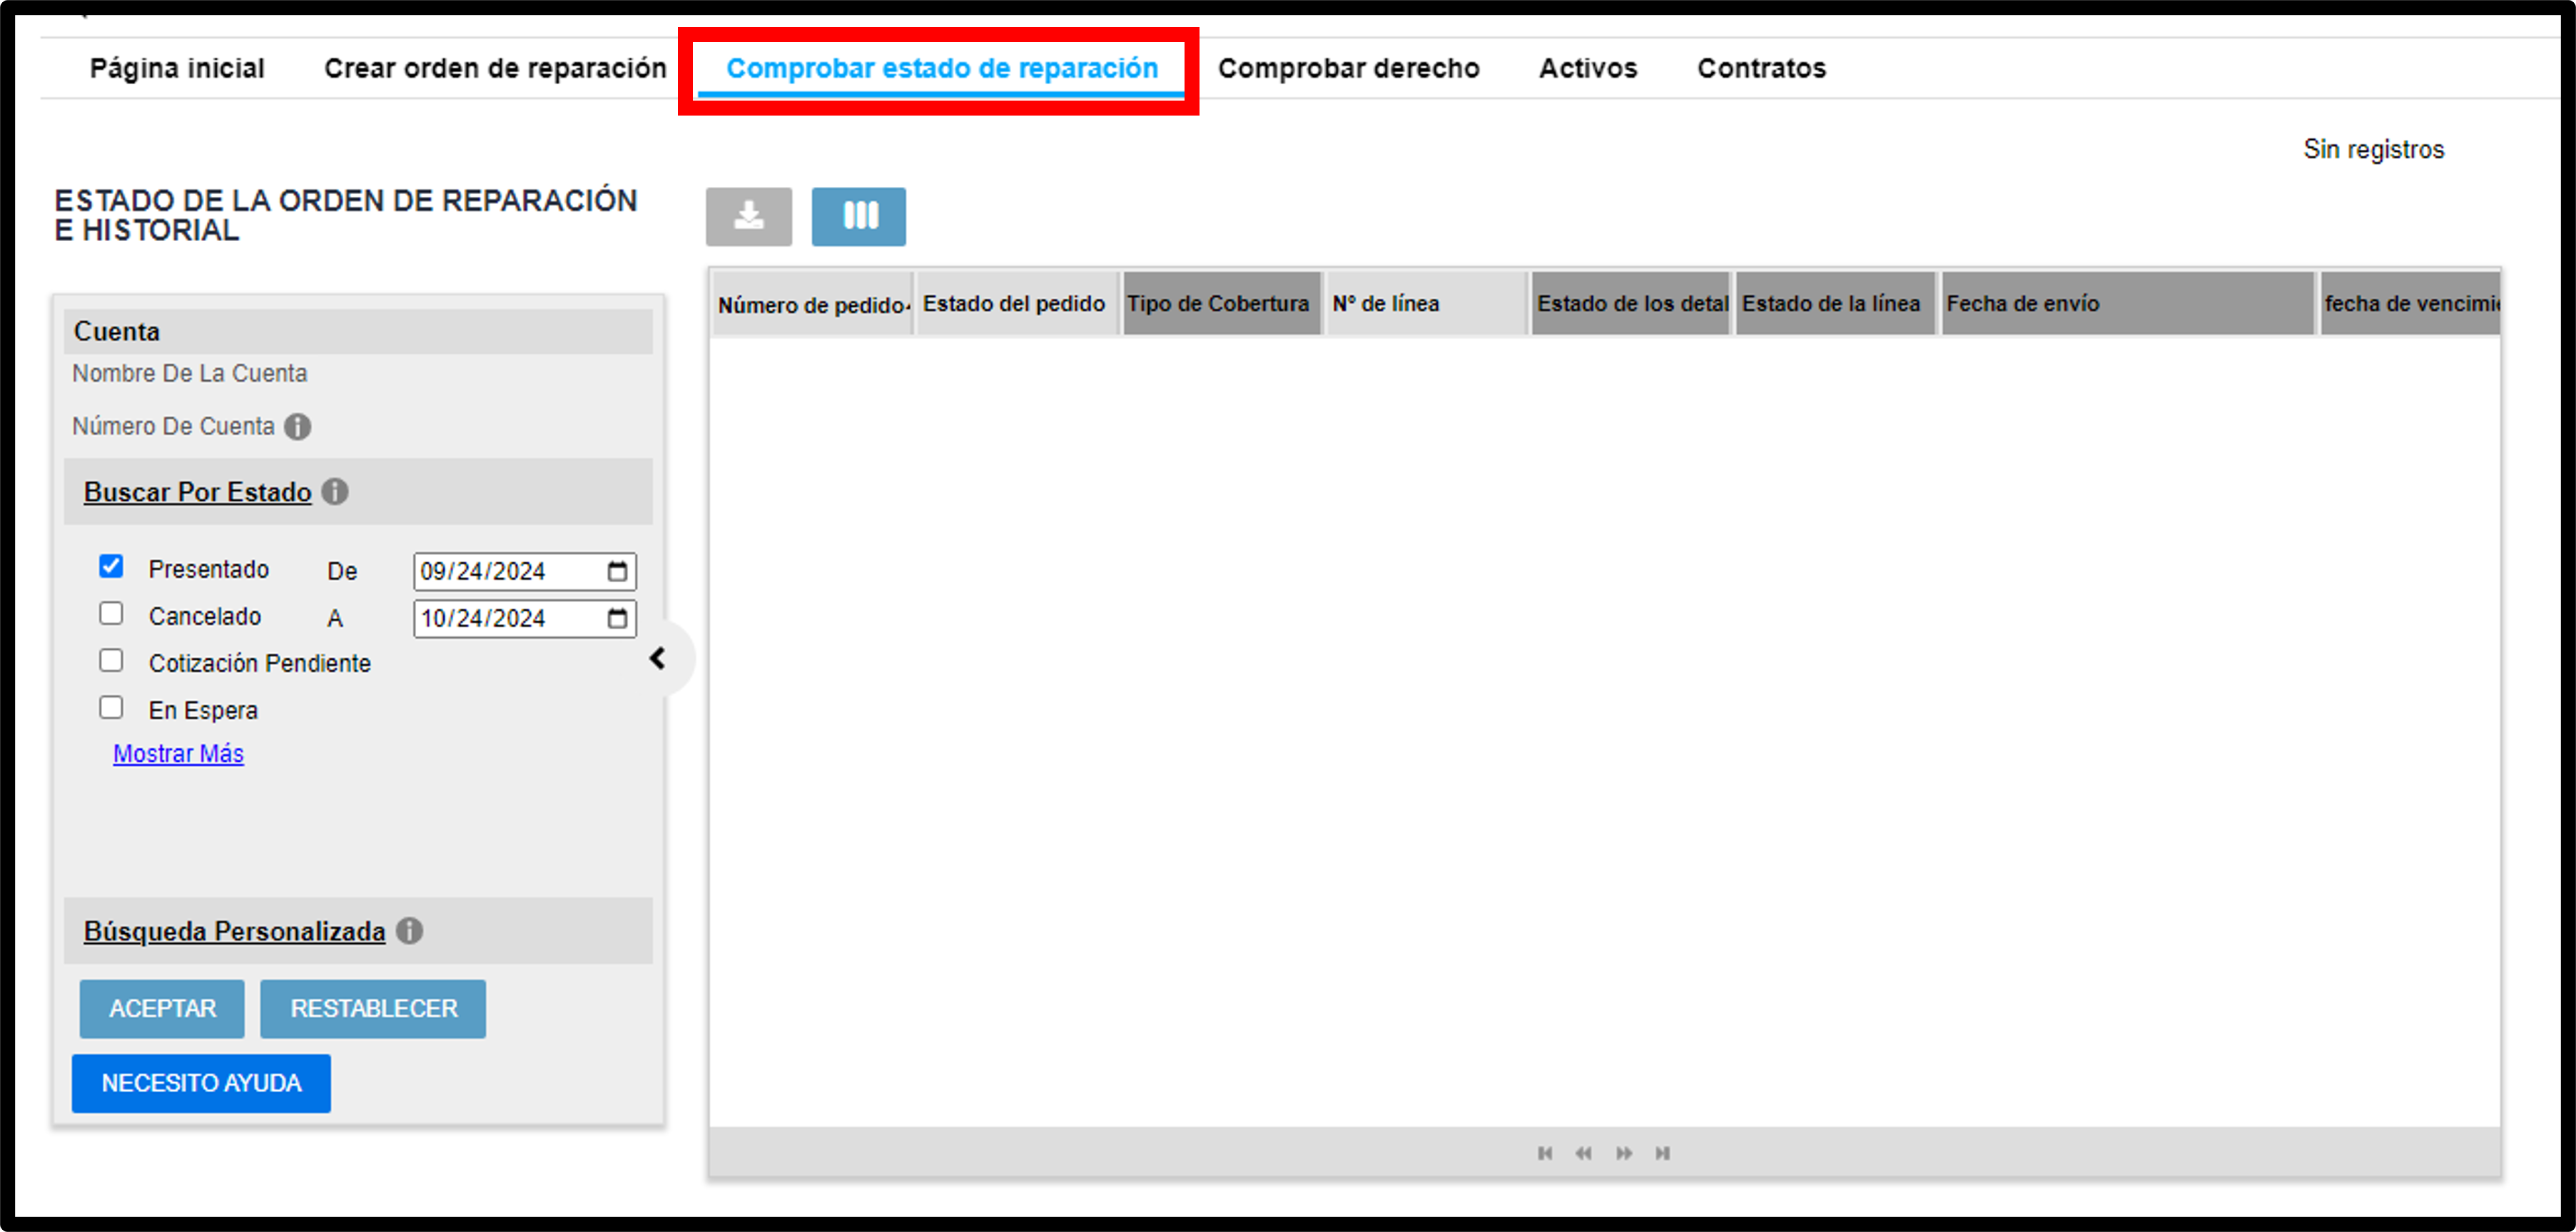Click info icon beside Búsqueda Personalizada
Image resolution: width=2576 pixels, height=1232 pixels.
pyautogui.click(x=409, y=931)
